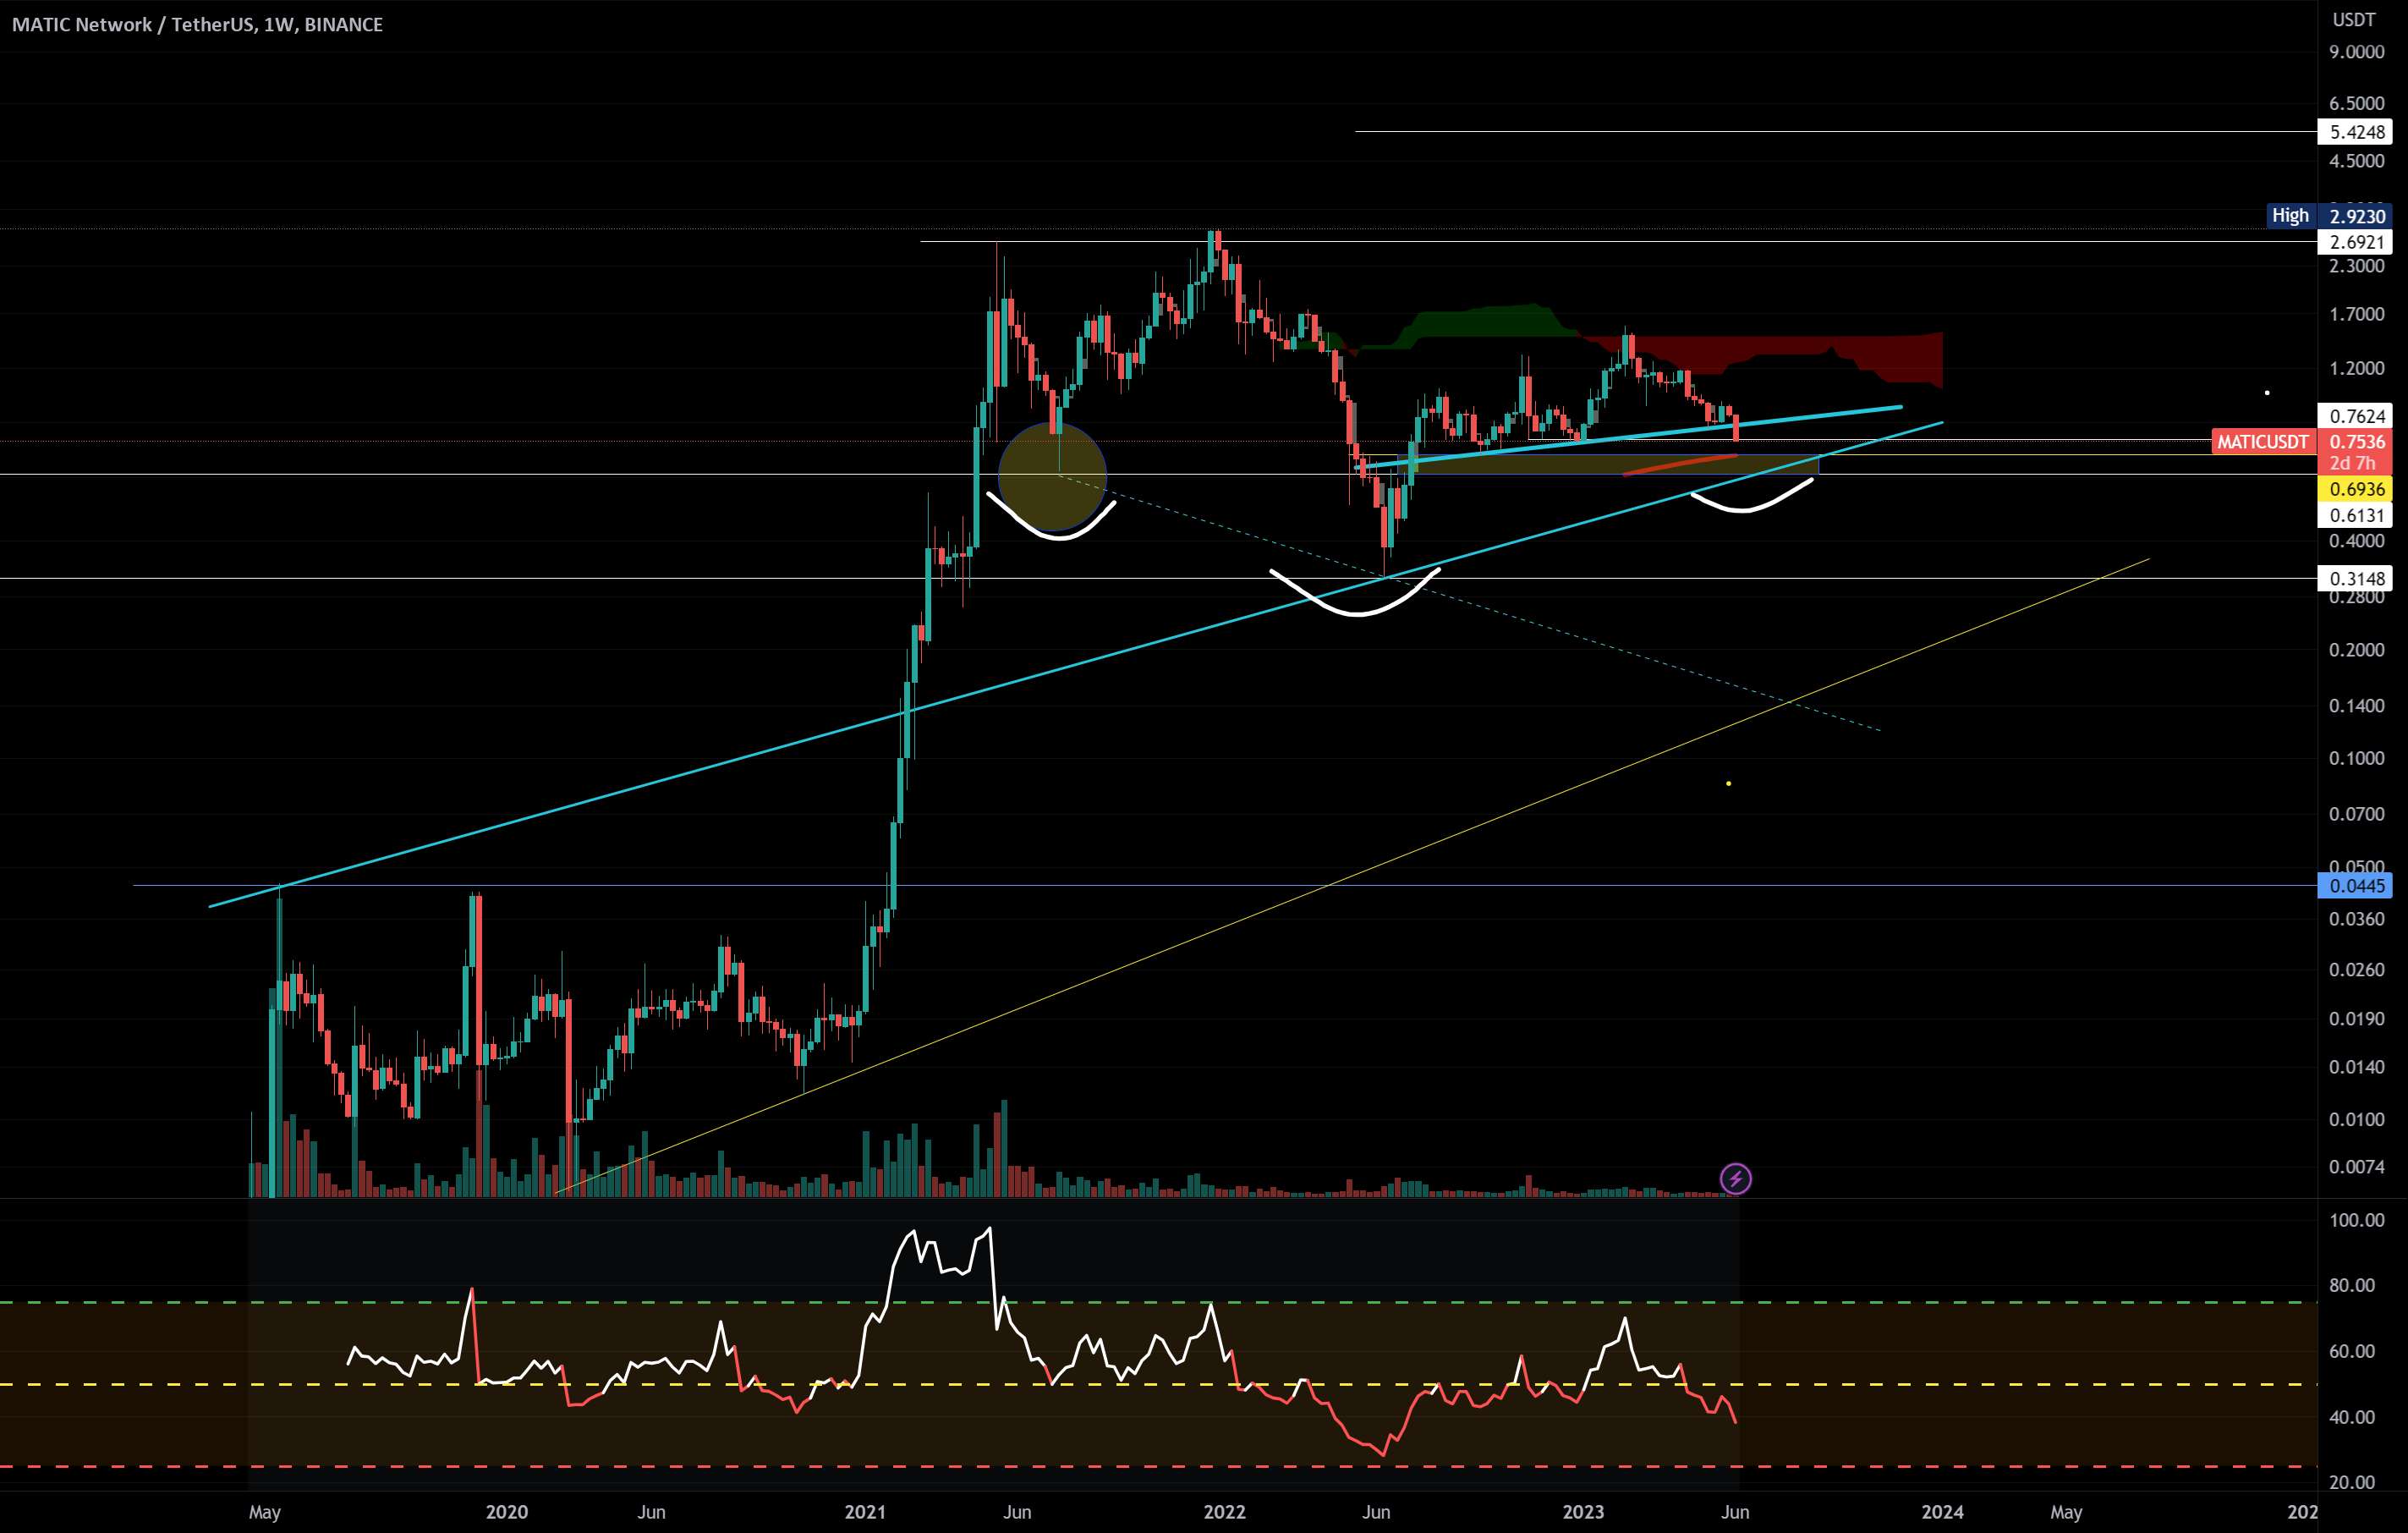Screen dimensions: 2408x1533
Task: Select the yellow circle drawing on chart
Action: point(1053,476)
